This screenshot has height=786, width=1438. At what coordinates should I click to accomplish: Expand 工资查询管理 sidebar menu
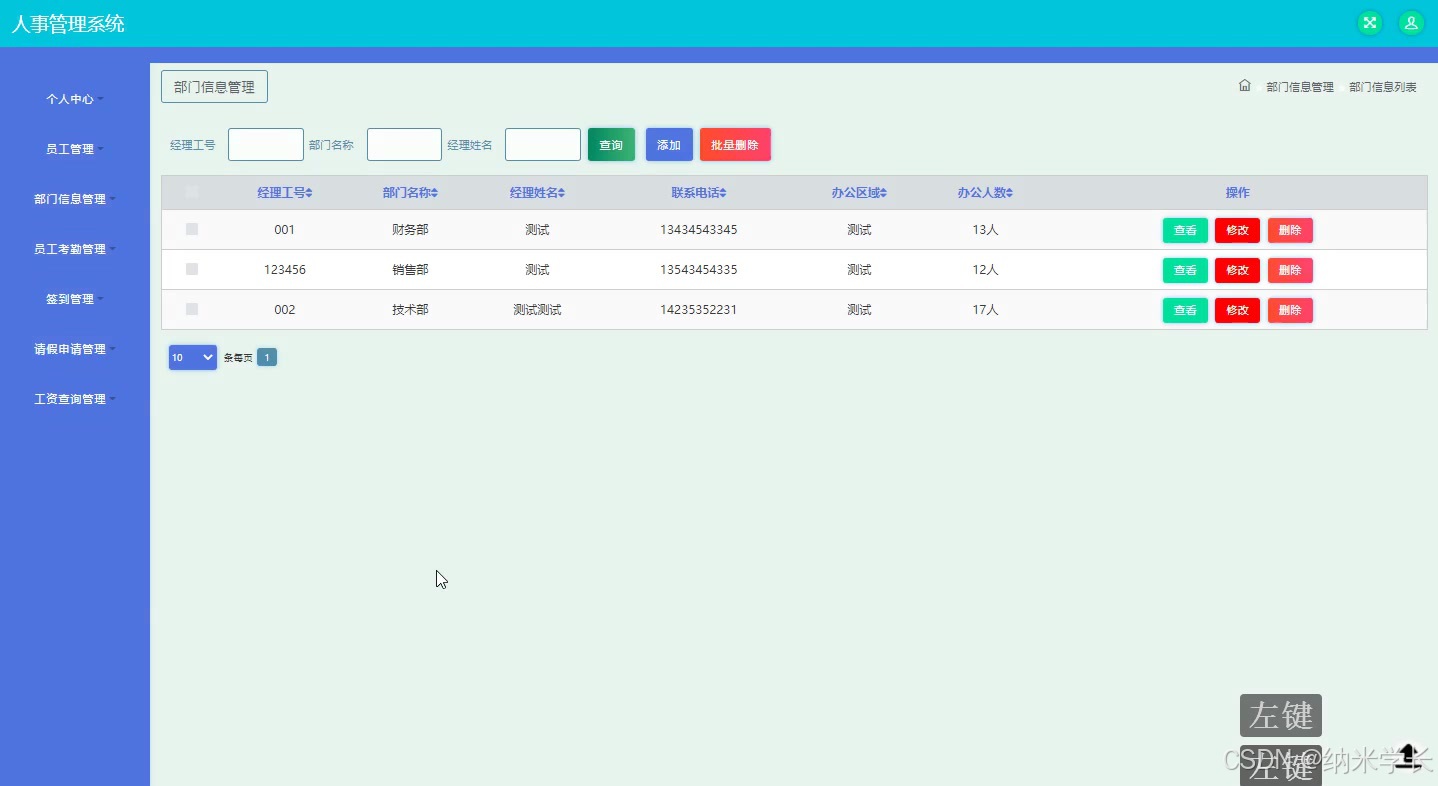[74, 399]
